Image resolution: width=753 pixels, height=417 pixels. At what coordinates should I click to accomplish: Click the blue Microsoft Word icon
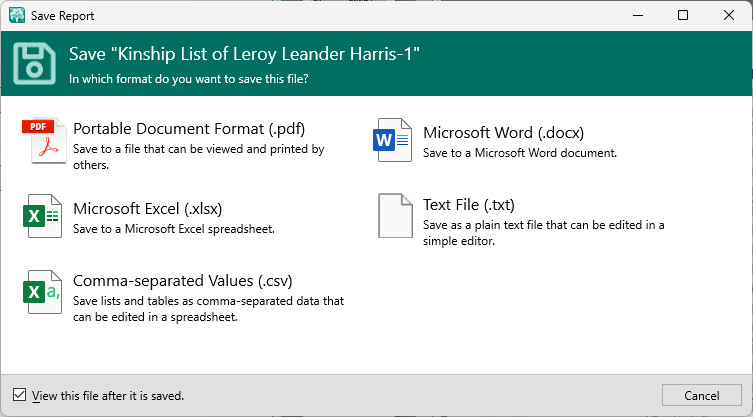coord(393,141)
